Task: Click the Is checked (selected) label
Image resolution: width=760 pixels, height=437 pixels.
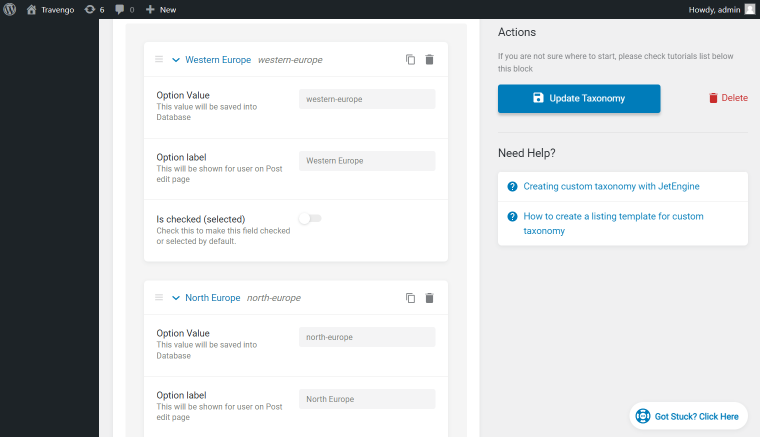Action: [201, 219]
